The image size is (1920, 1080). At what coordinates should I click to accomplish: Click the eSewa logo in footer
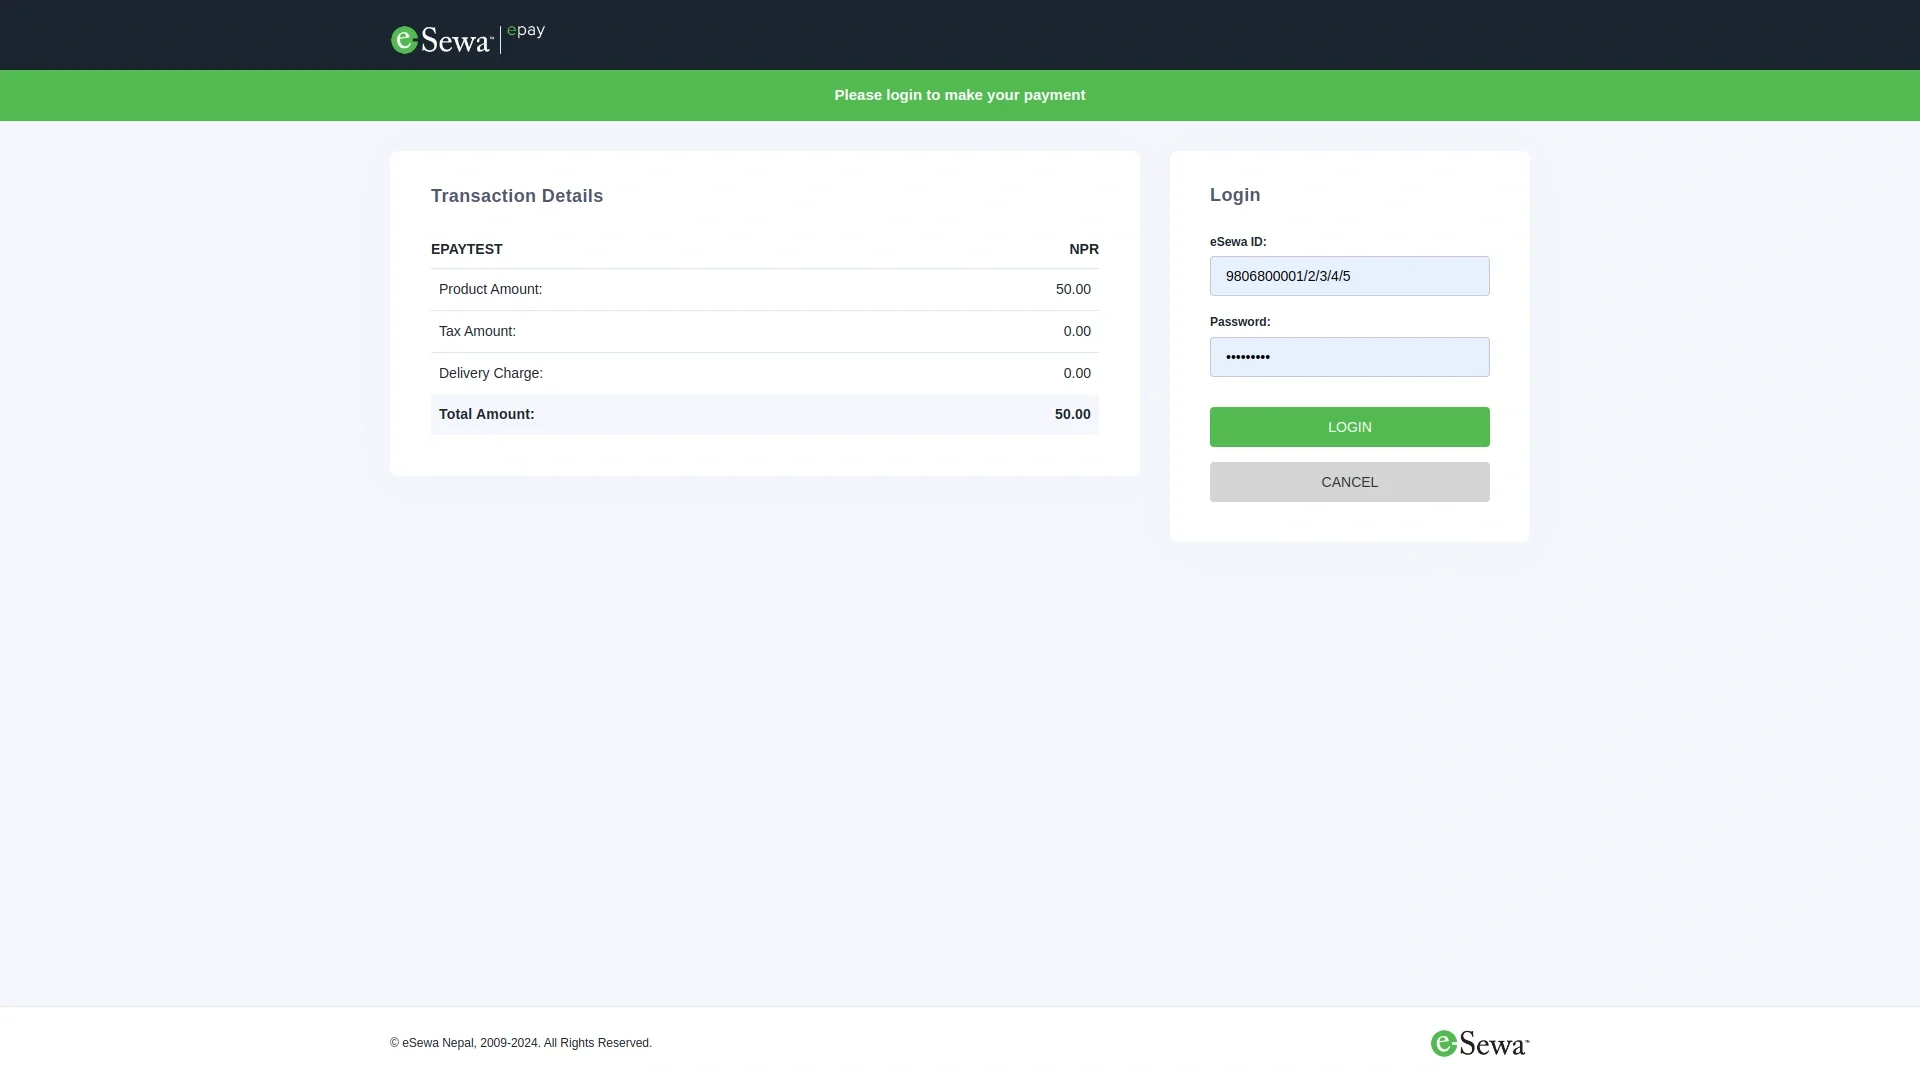[x=1479, y=1044]
